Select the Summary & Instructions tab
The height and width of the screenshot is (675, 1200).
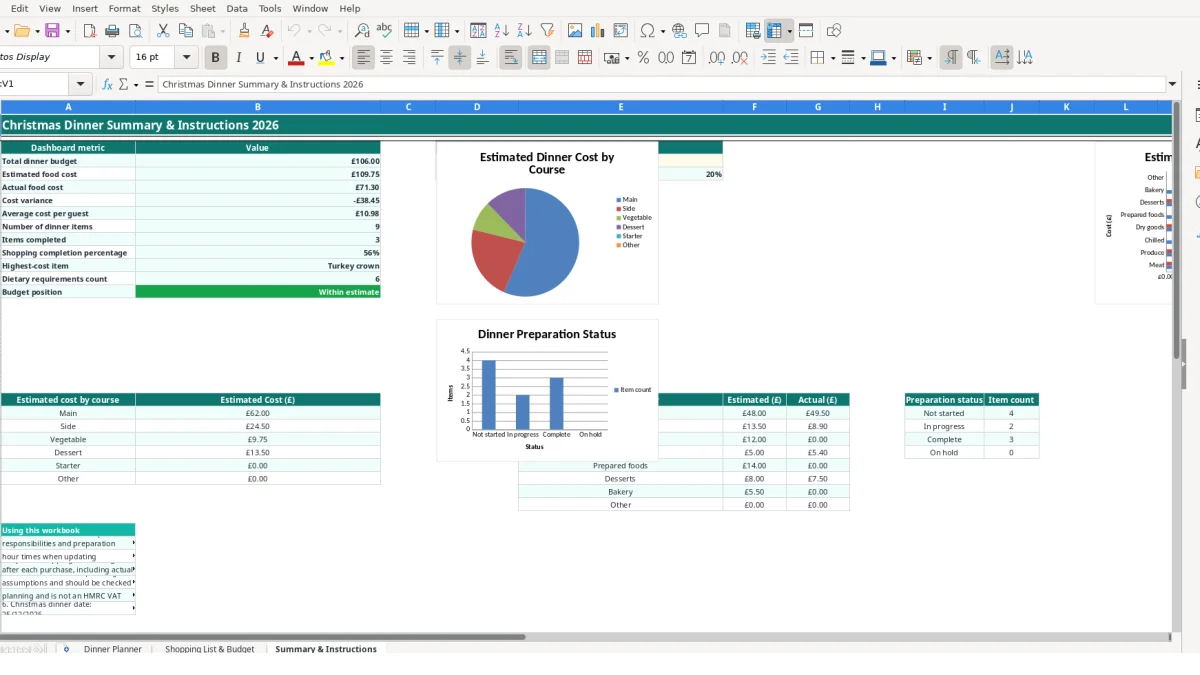pyautogui.click(x=326, y=649)
